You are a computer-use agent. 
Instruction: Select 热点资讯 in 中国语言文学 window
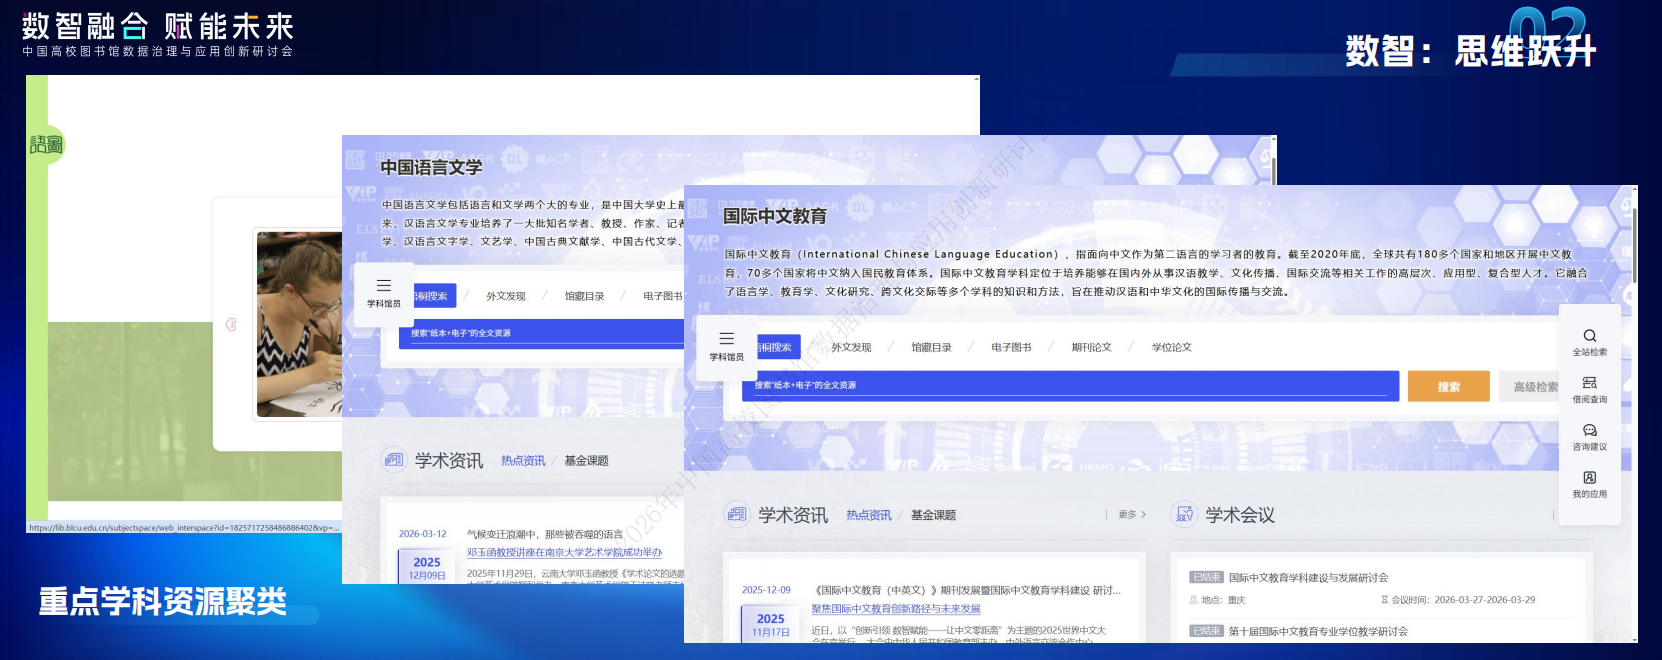point(523,461)
